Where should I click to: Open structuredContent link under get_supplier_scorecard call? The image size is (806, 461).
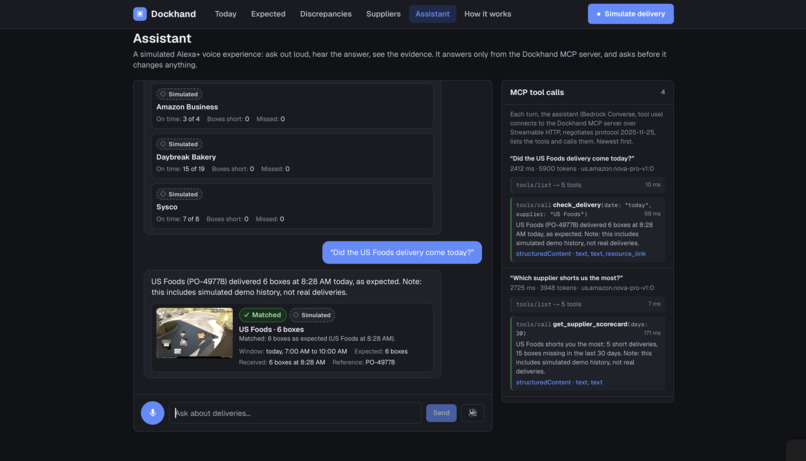543,382
